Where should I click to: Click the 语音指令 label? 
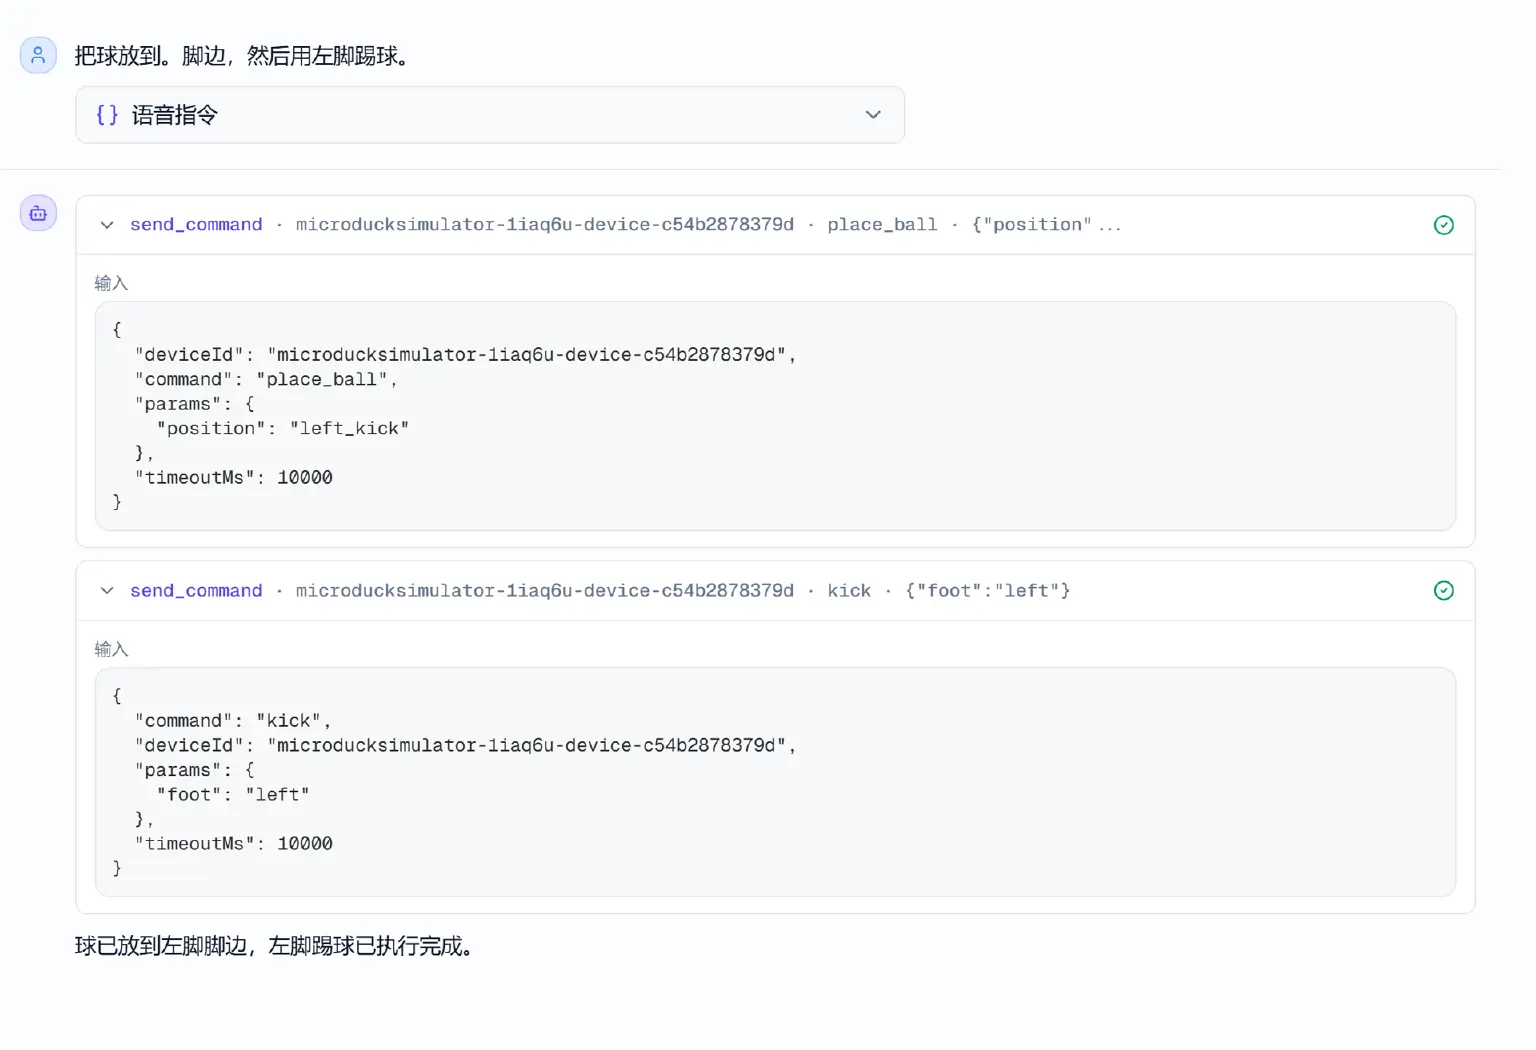(x=174, y=115)
